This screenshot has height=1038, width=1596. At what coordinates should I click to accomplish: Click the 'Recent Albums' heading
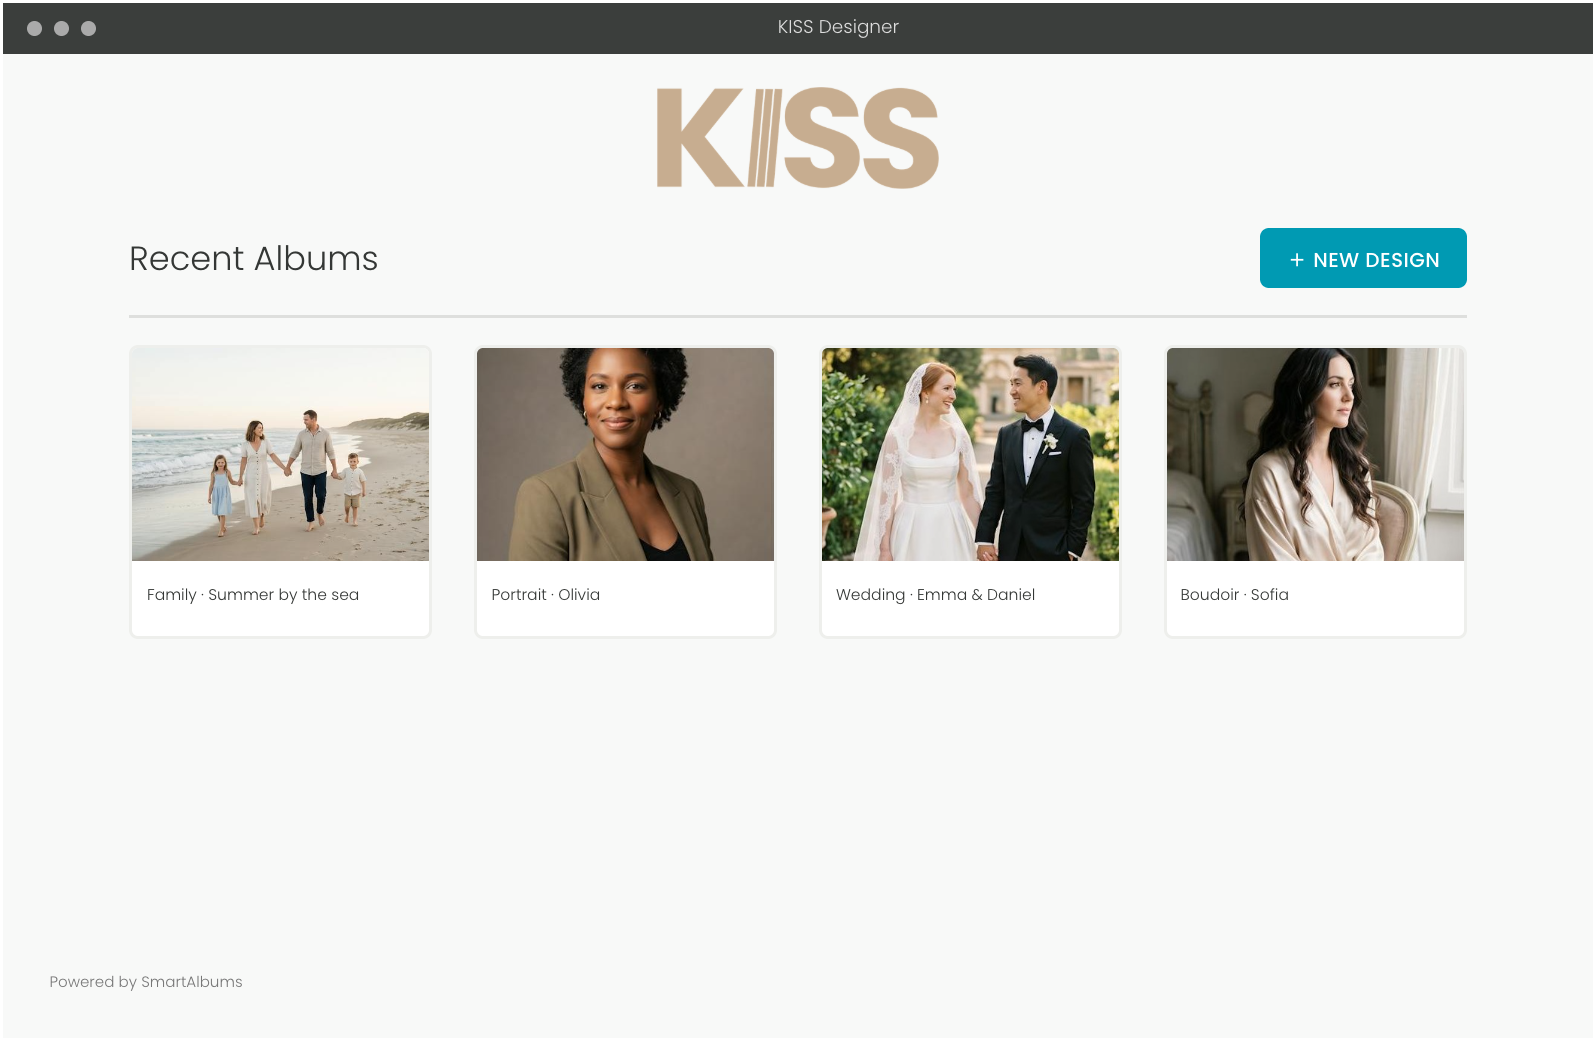coord(254,258)
